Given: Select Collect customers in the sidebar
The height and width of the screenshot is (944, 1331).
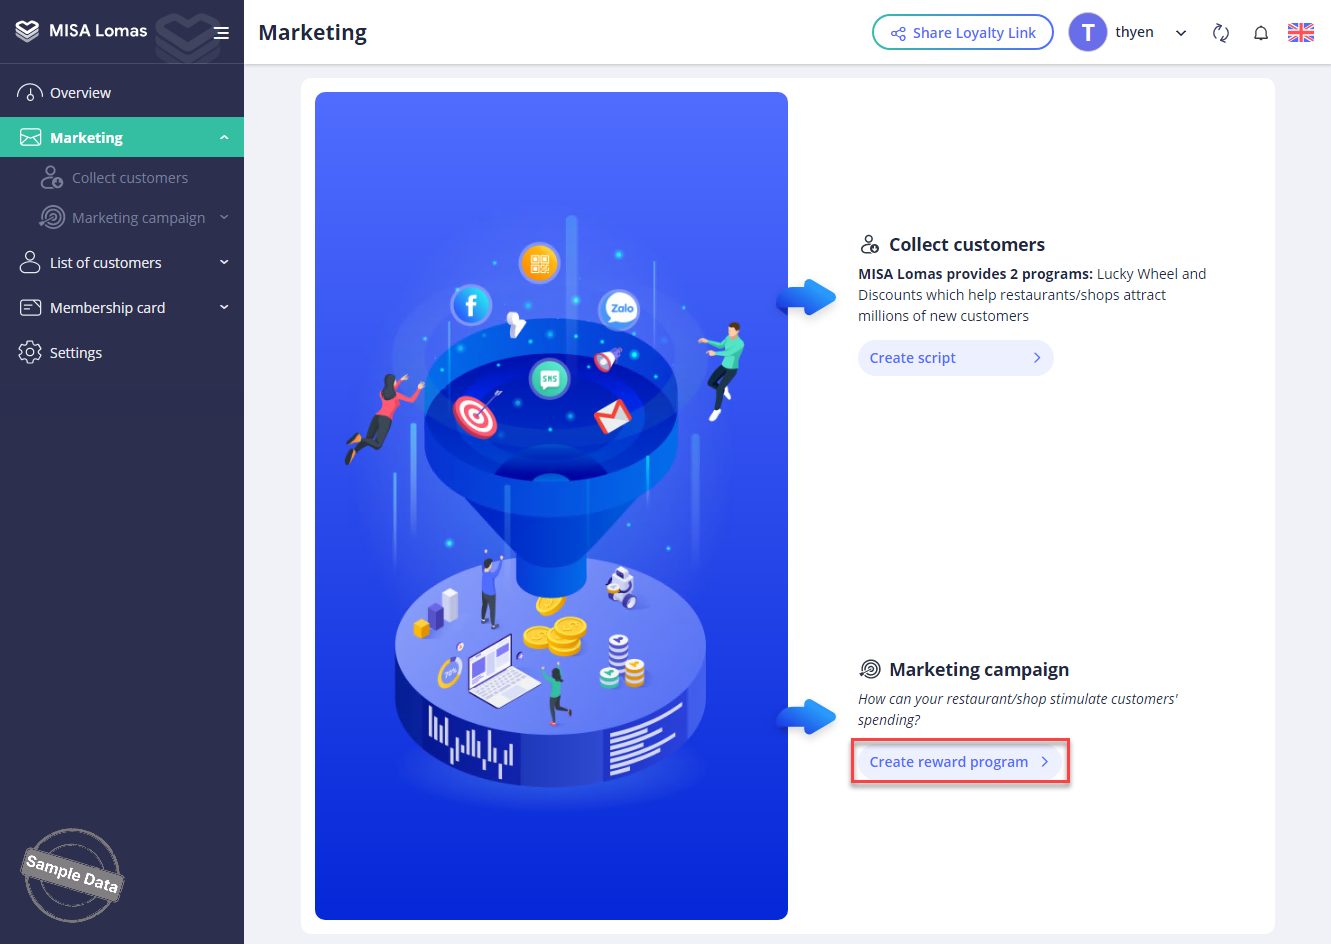Looking at the screenshot, I should tap(129, 178).
